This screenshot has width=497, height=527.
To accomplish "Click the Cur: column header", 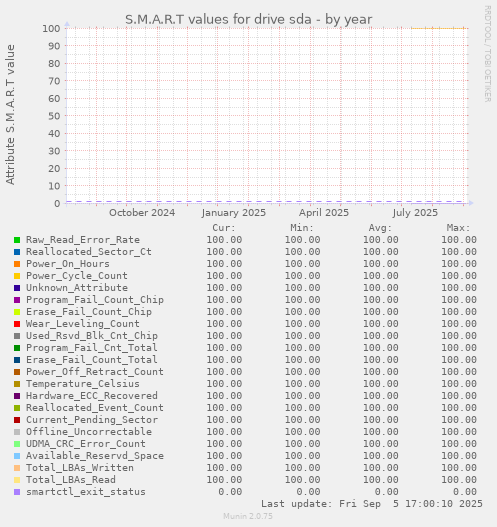I will pos(224,228).
